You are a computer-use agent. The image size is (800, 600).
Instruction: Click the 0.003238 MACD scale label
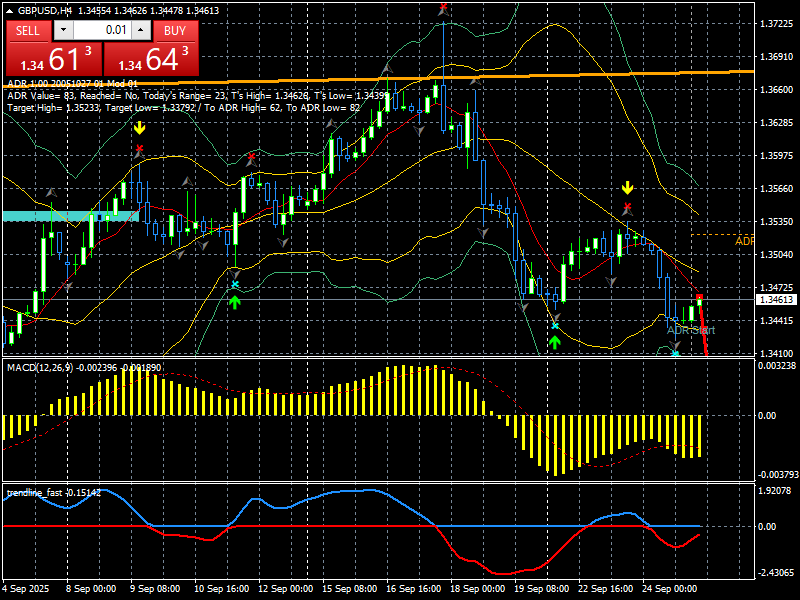777,365
